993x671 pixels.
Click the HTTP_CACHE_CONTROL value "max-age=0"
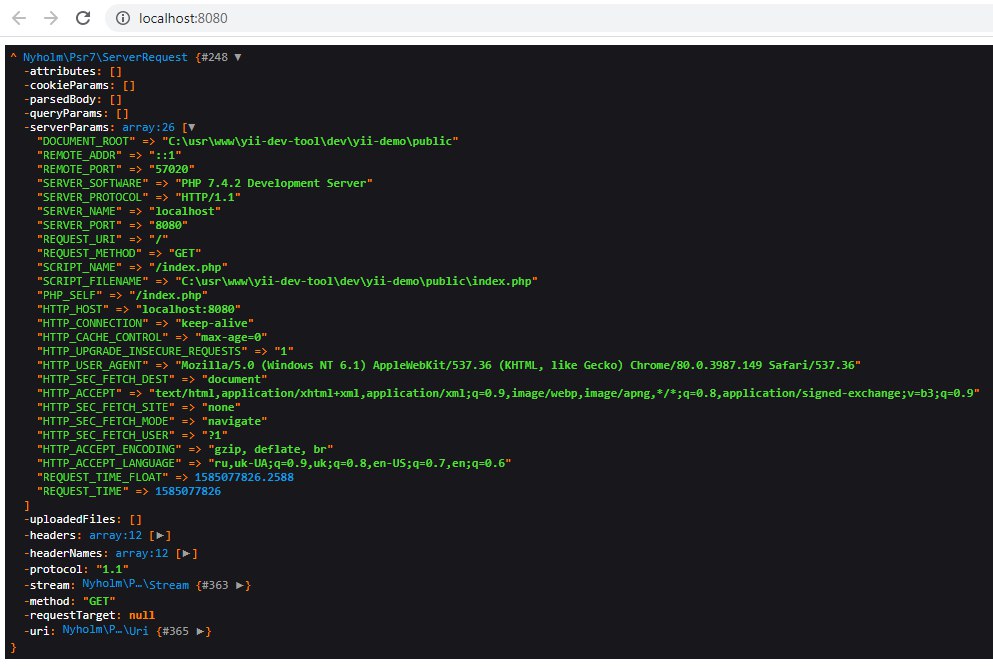click(231, 337)
